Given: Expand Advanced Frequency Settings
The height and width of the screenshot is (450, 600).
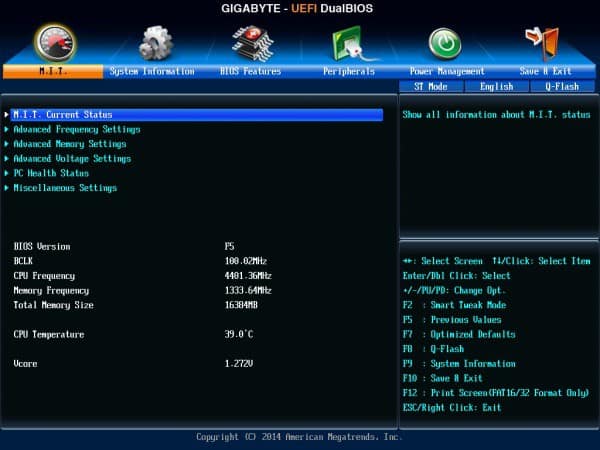Looking at the screenshot, I should coord(77,129).
